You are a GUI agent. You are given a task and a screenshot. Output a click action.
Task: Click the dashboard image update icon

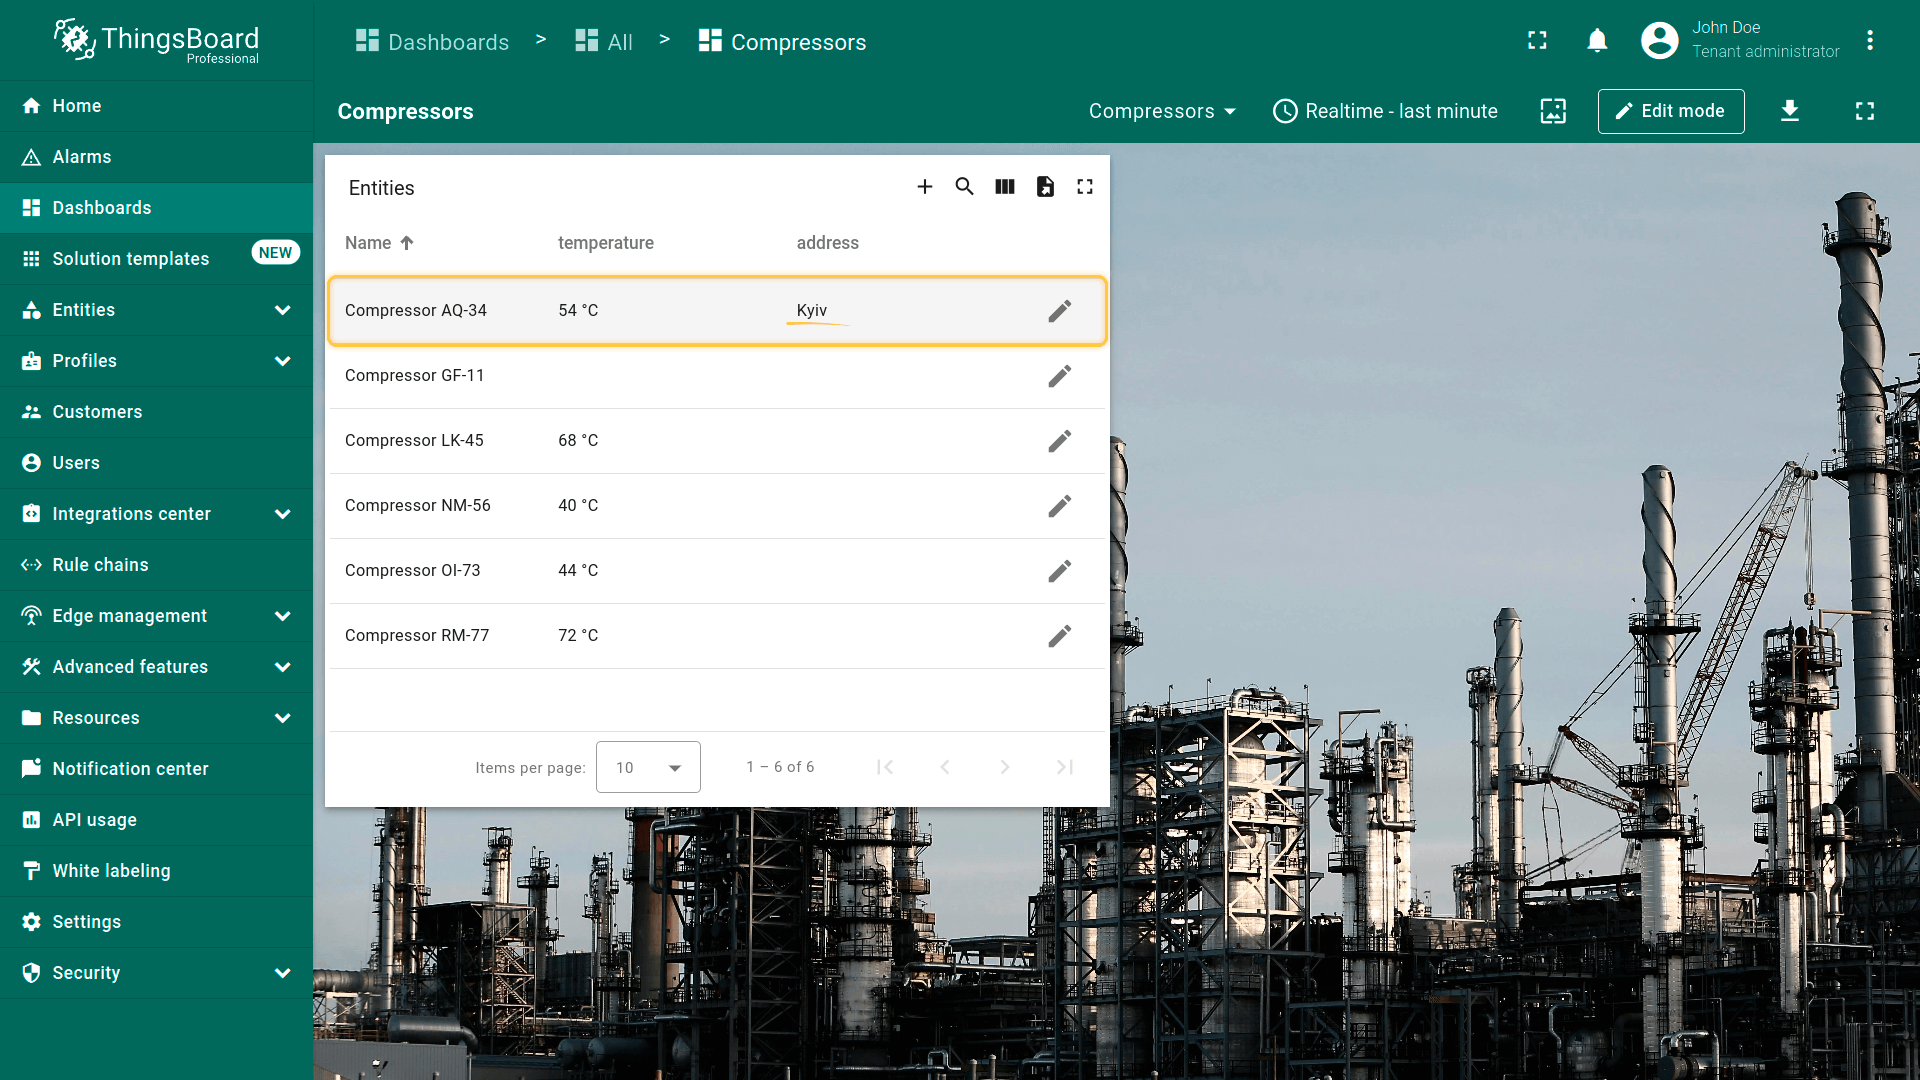tap(1553, 111)
